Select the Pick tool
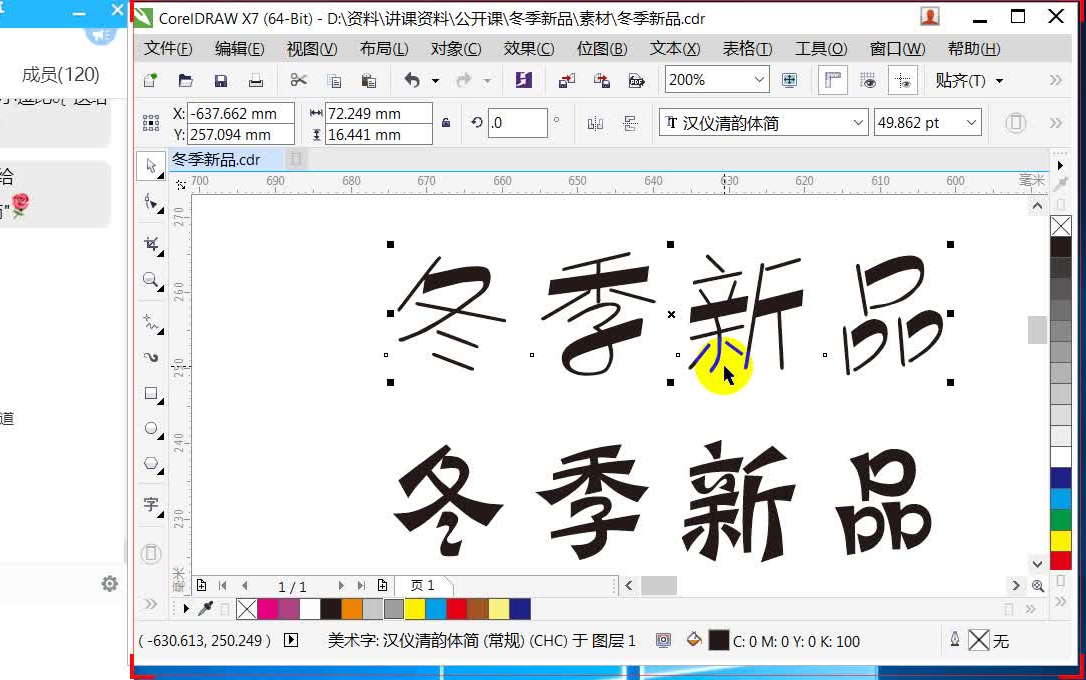The image size is (1086, 680). (x=151, y=165)
